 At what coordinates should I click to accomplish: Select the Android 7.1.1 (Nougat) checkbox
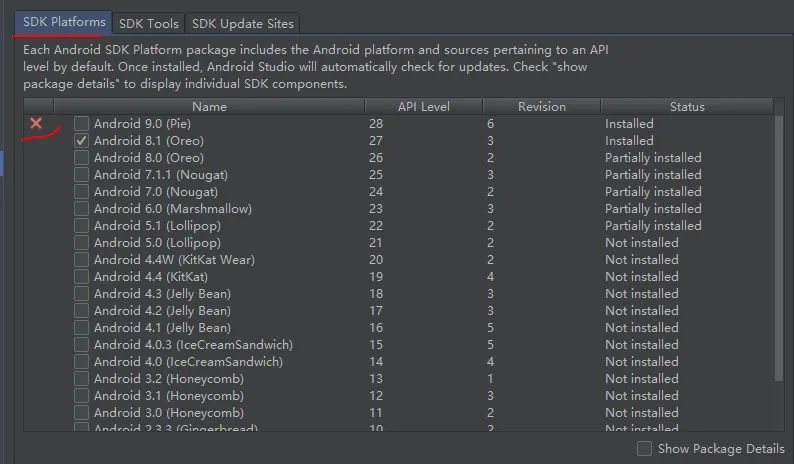pyautogui.click(x=81, y=175)
